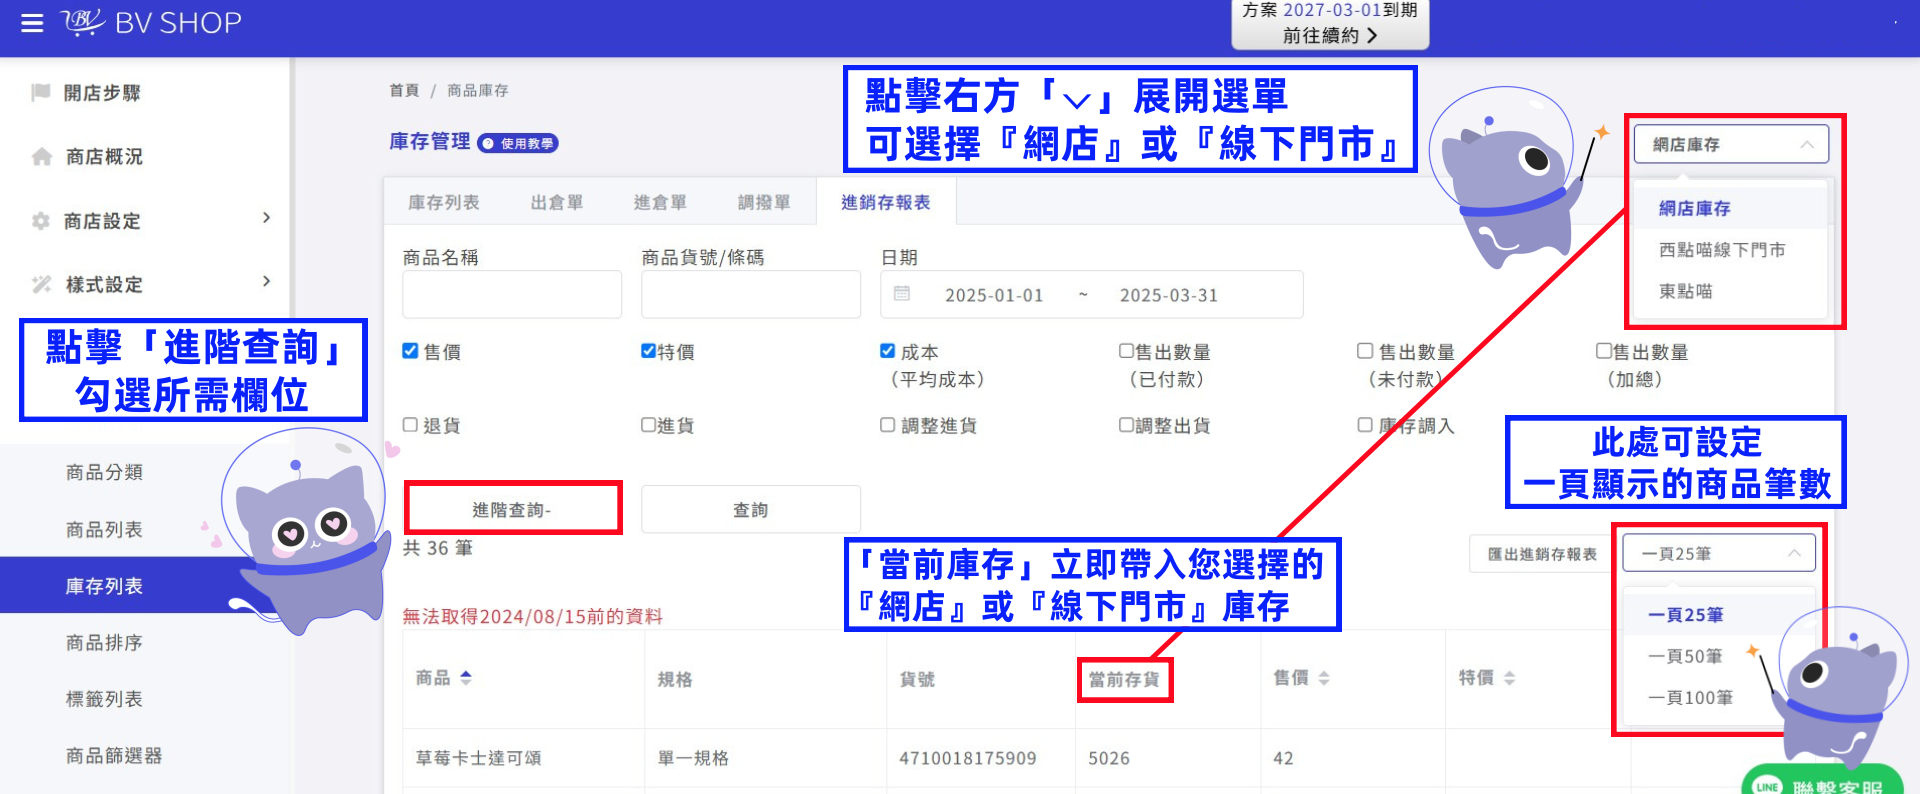
Task: Expand the 樣式設定 submenu
Action: [x=266, y=282]
